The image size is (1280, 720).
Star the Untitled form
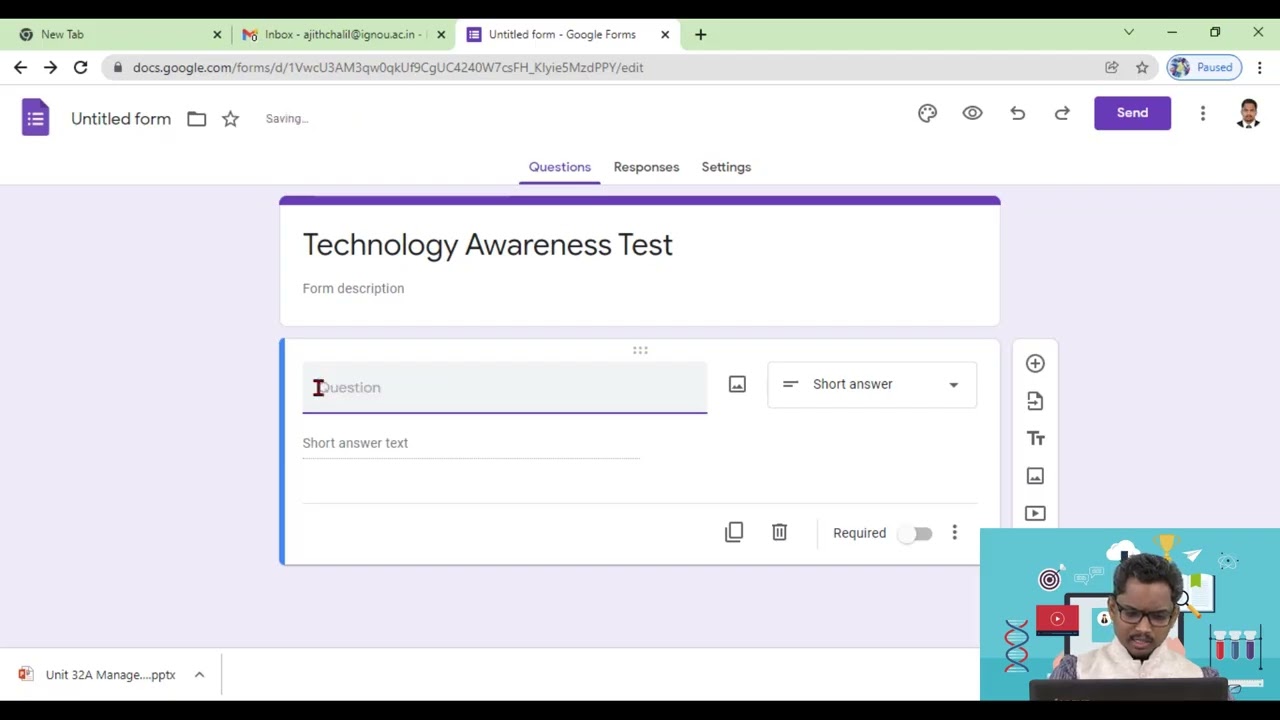230,119
